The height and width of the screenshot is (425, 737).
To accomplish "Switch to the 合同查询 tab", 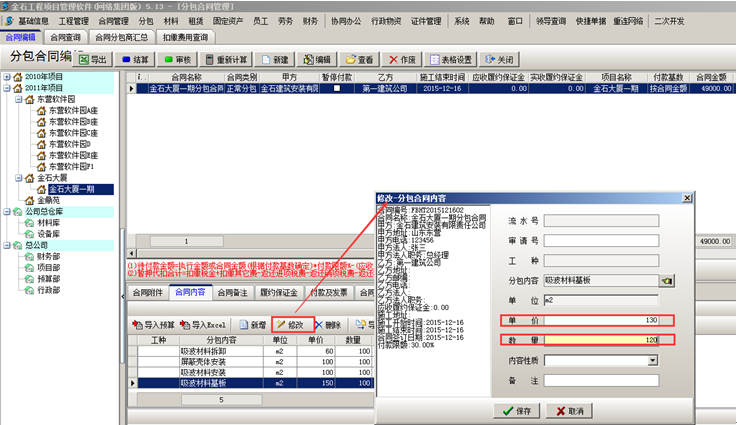I will pos(68,37).
